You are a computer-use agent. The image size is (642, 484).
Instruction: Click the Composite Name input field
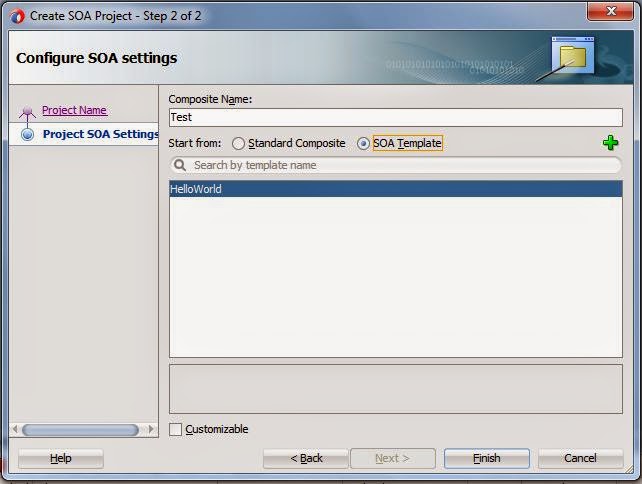(x=396, y=118)
